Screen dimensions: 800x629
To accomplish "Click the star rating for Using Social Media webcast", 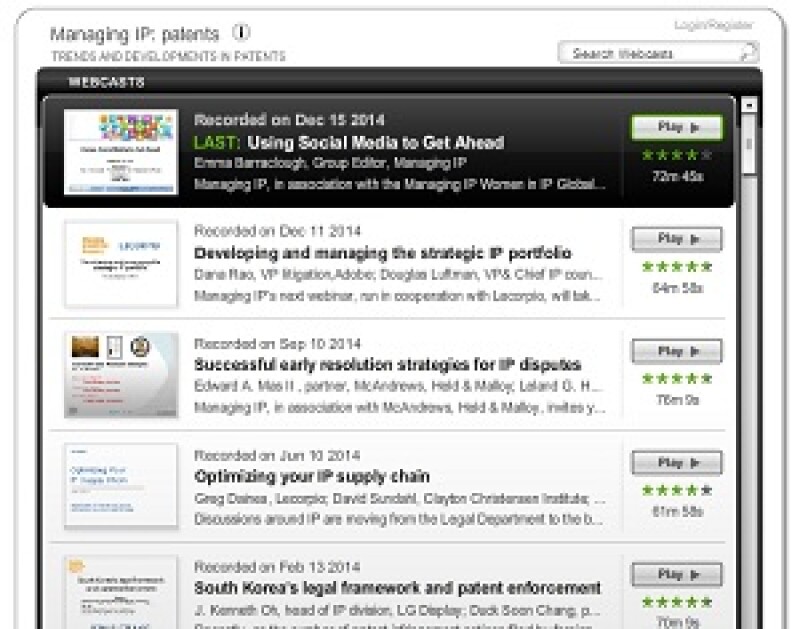I will coord(677,154).
